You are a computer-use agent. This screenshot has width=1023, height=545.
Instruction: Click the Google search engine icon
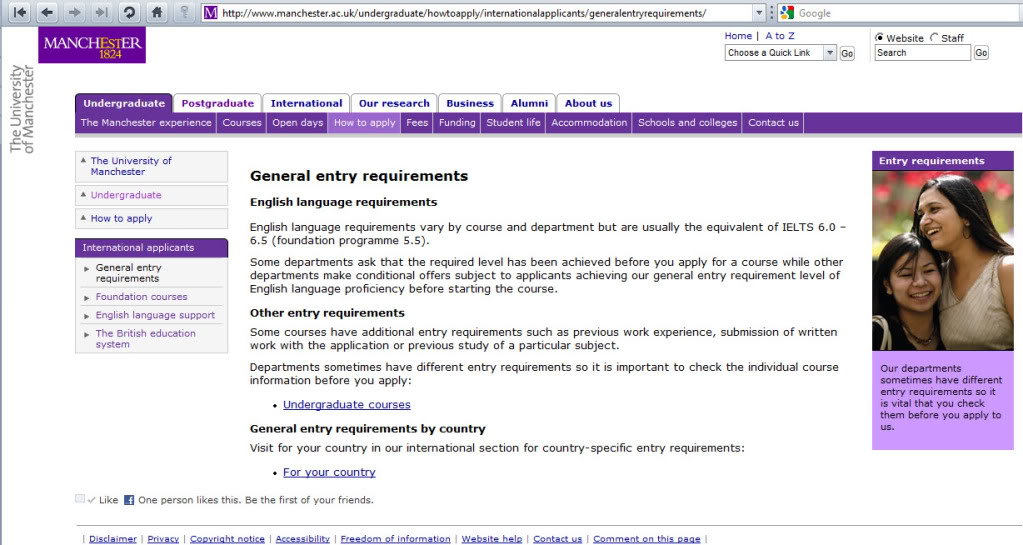[787, 12]
